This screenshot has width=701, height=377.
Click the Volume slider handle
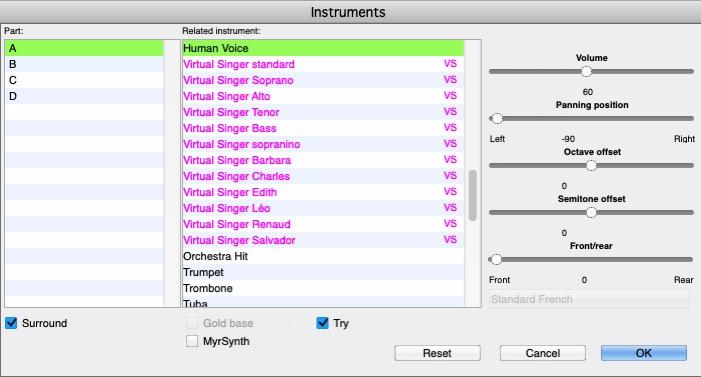pyautogui.click(x=586, y=72)
